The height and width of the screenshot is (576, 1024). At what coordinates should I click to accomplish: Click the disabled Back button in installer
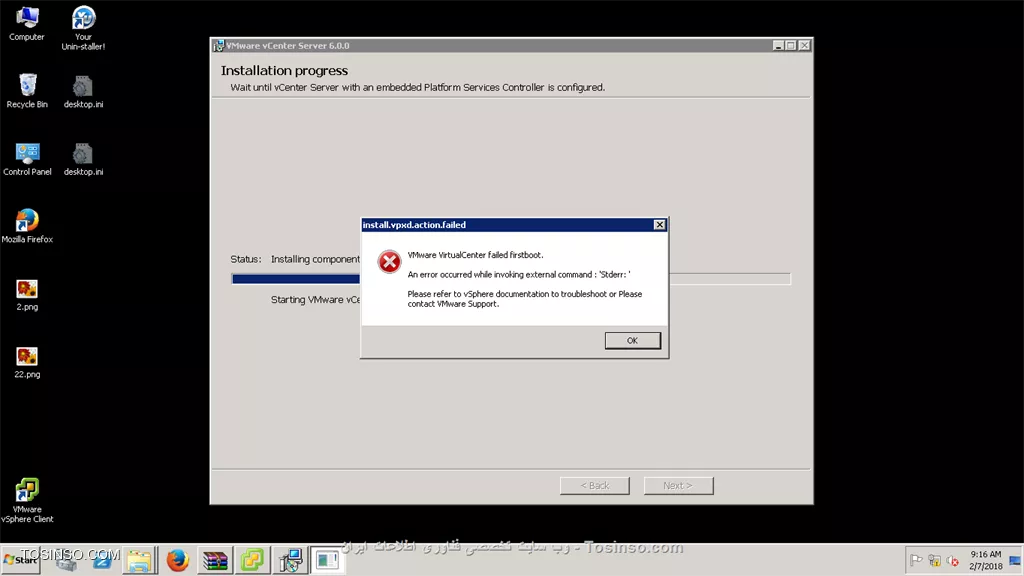[x=594, y=485]
